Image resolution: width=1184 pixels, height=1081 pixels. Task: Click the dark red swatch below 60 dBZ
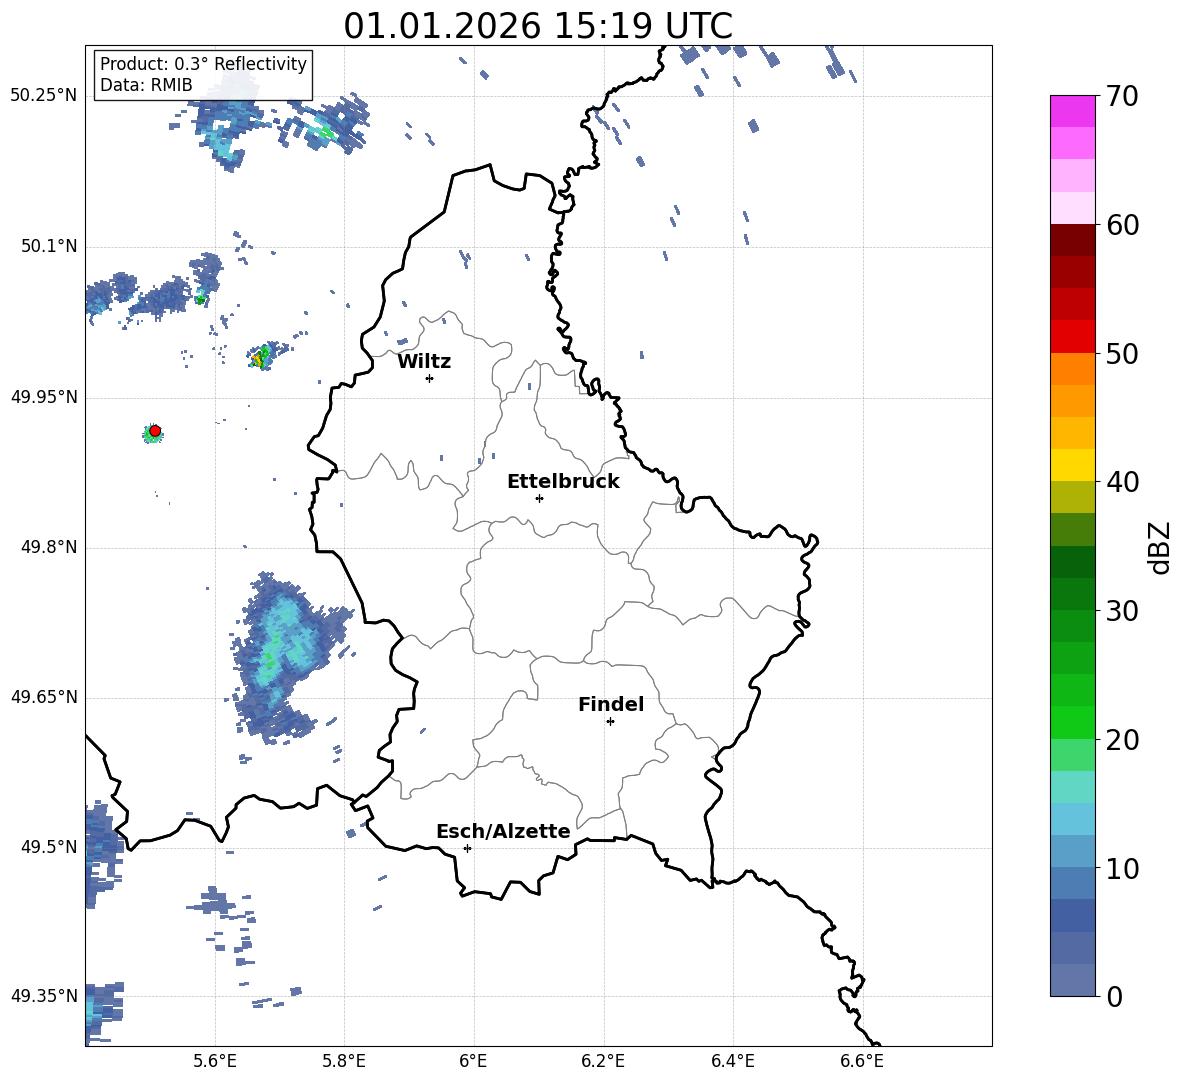point(1072,240)
